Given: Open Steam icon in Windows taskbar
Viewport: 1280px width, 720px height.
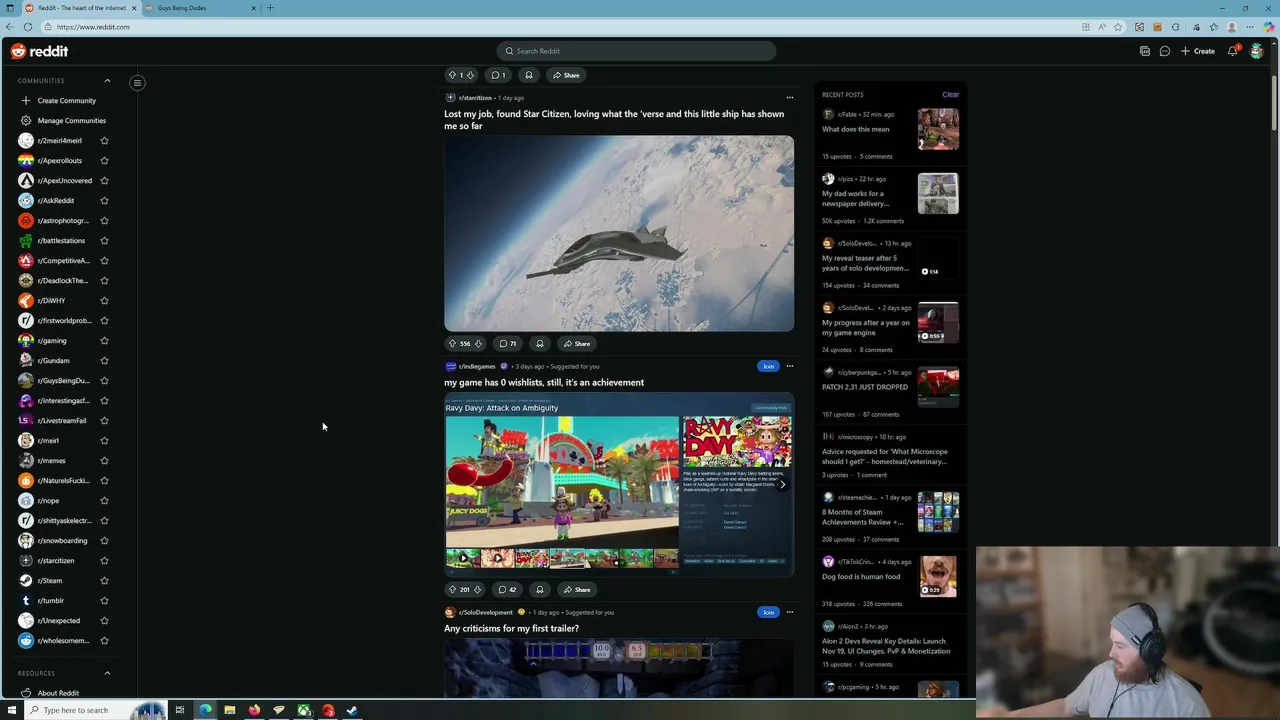Looking at the screenshot, I should 352,710.
